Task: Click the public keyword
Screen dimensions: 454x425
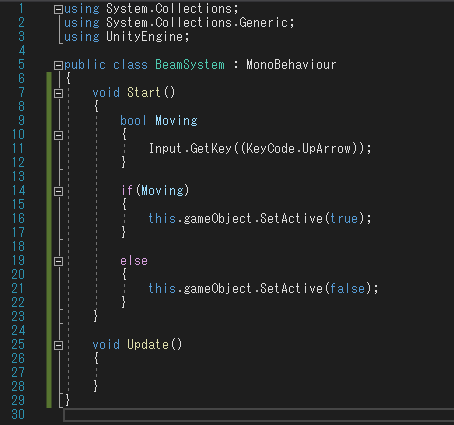Action: [x=85, y=65]
